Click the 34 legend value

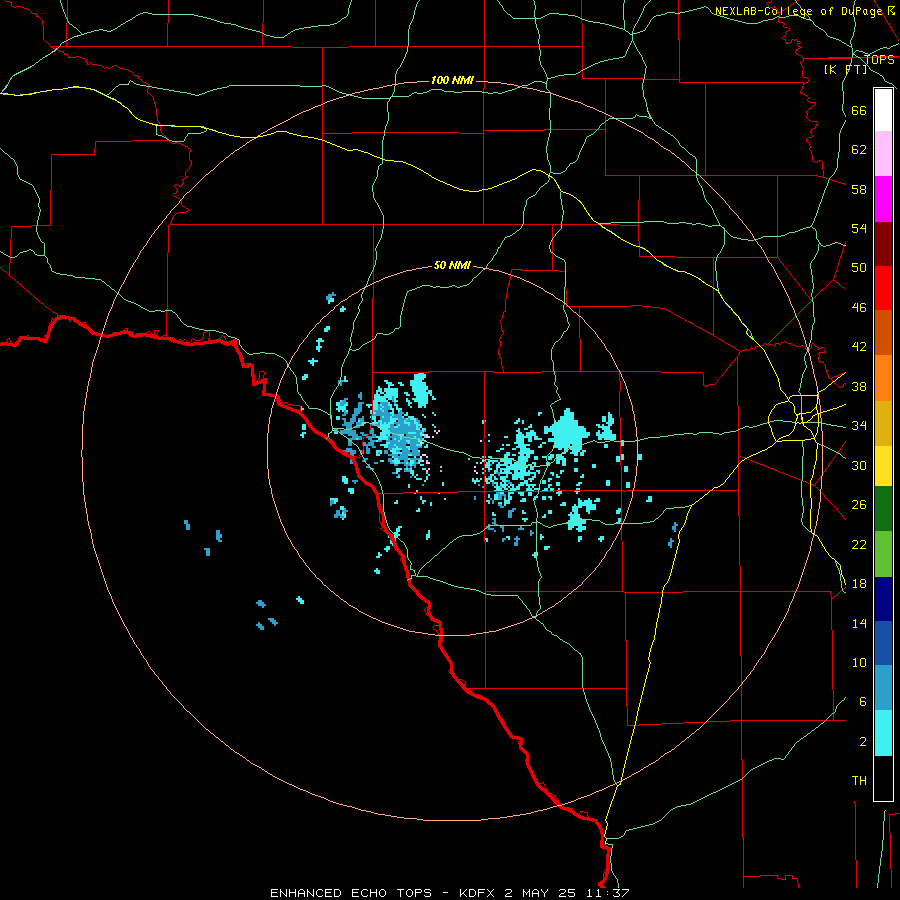[859, 426]
